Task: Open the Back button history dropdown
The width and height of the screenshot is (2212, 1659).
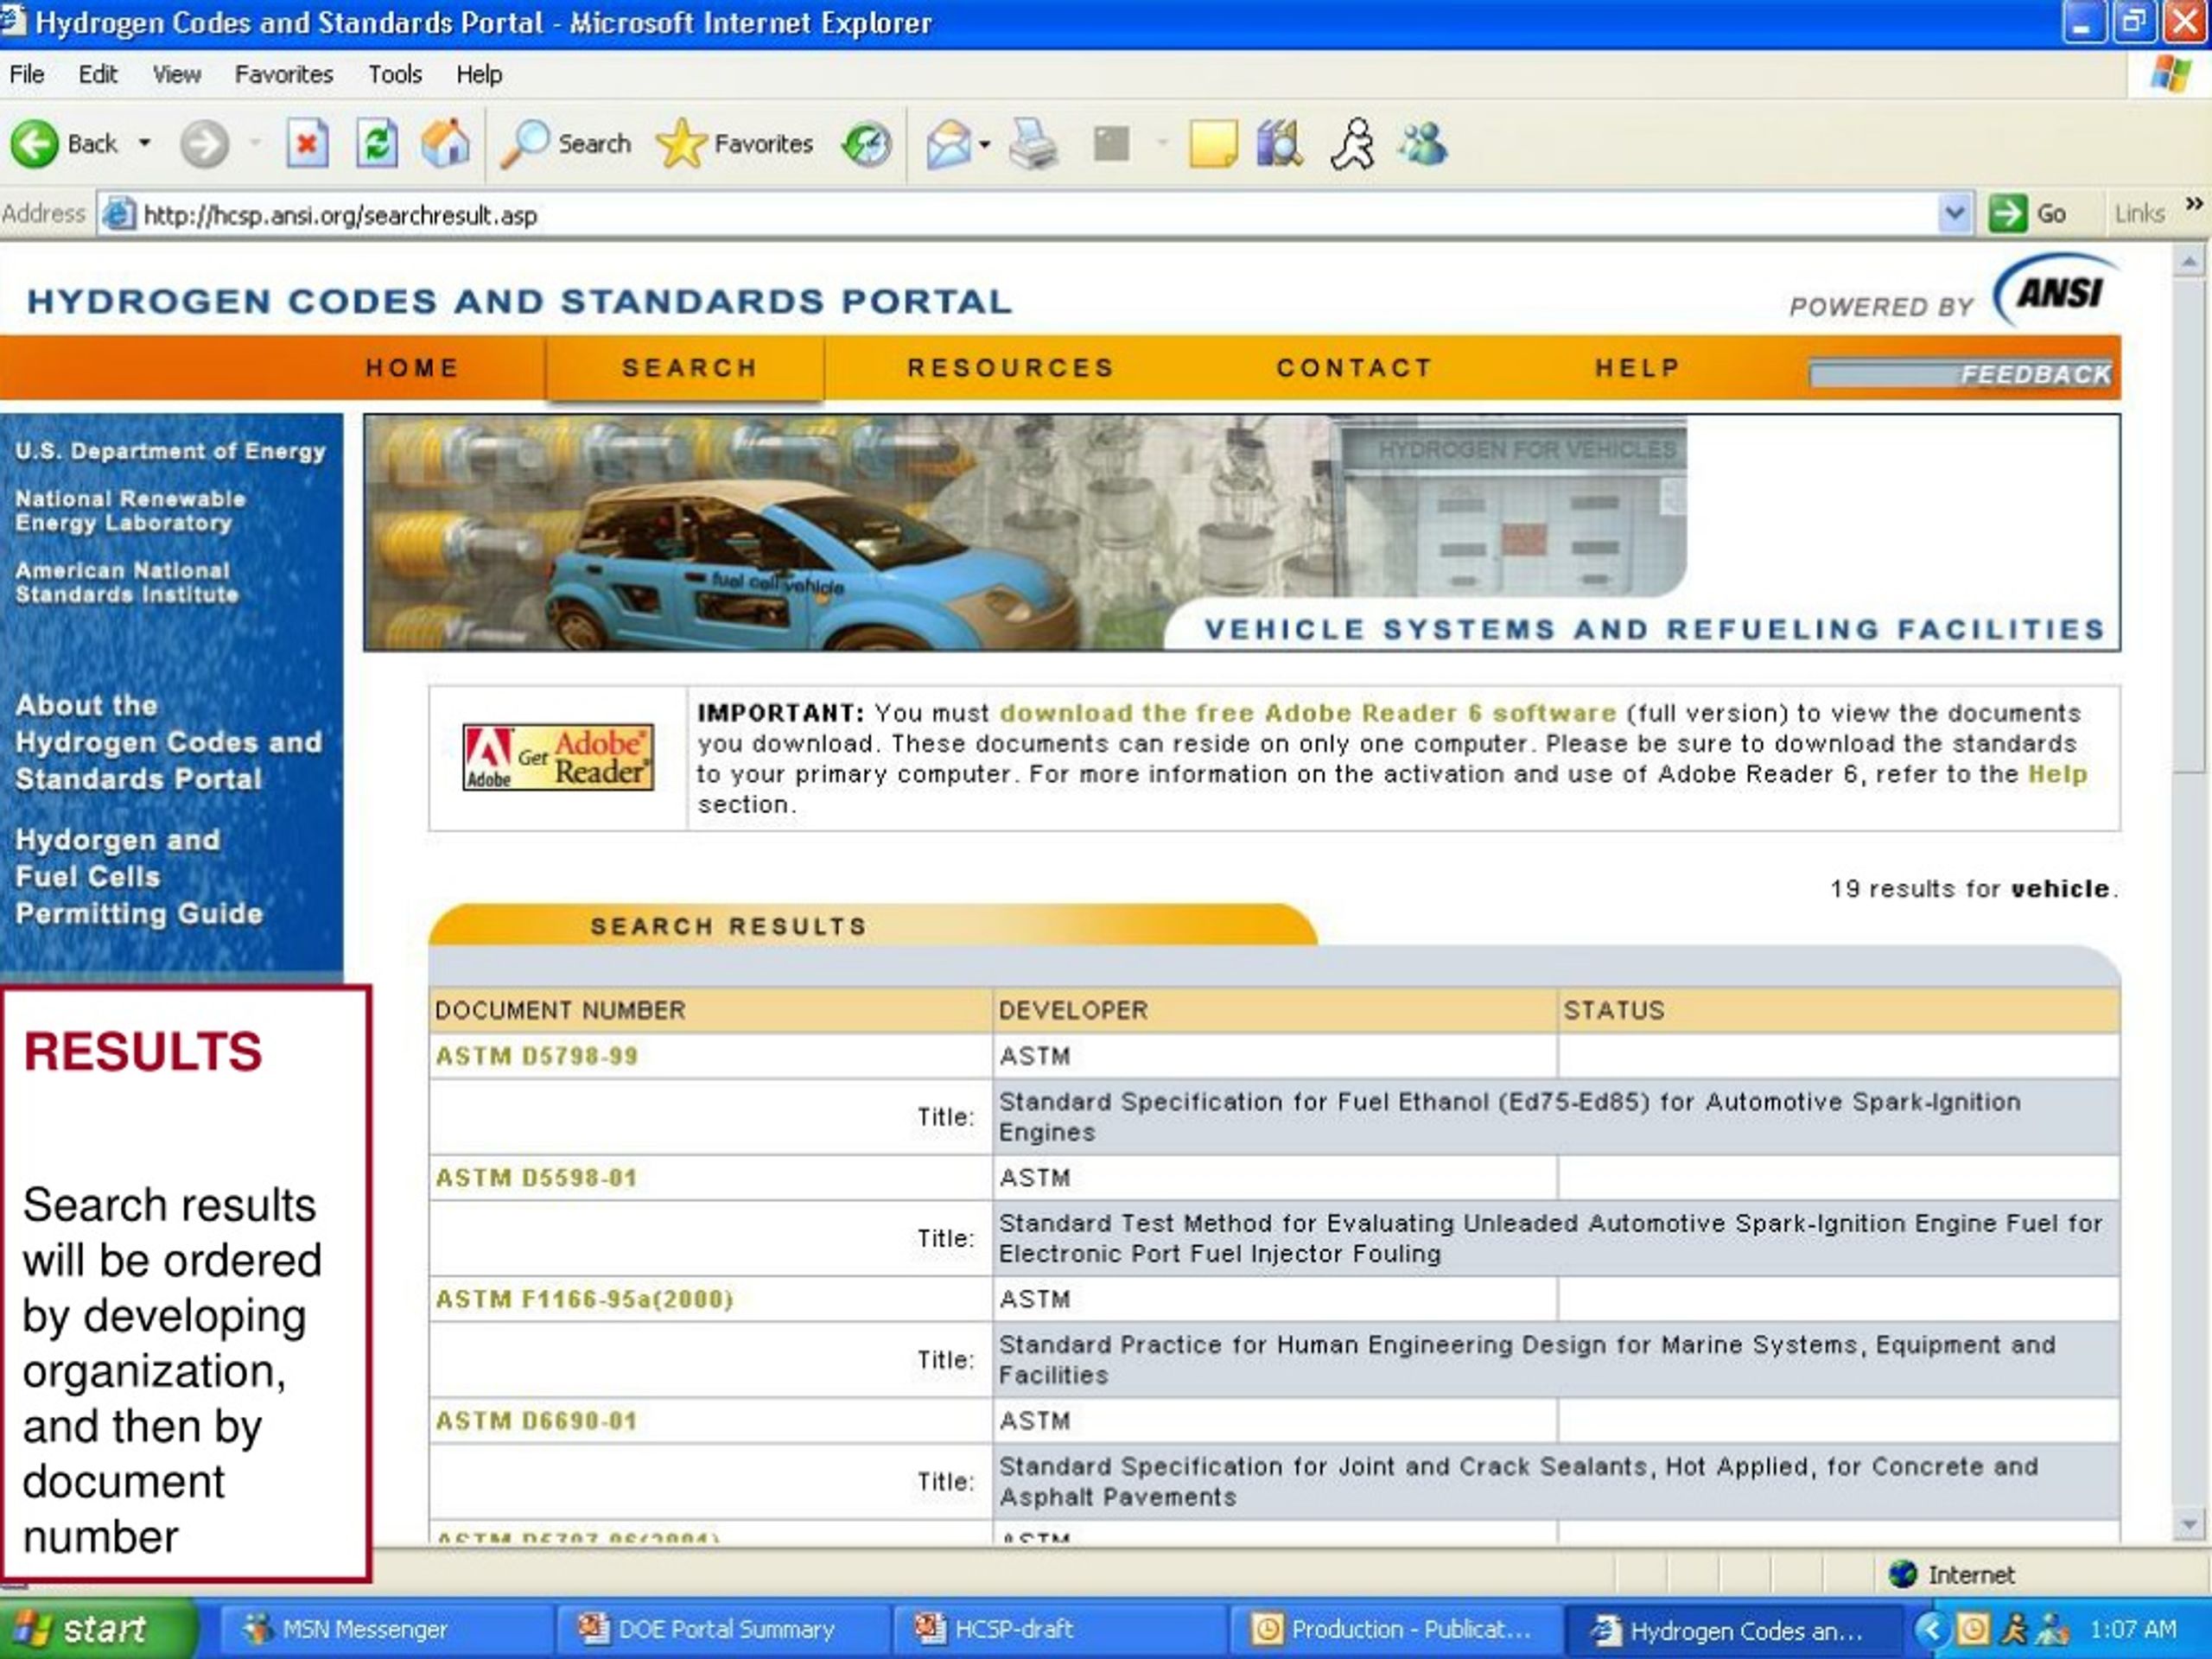Action: tap(145, 144)
